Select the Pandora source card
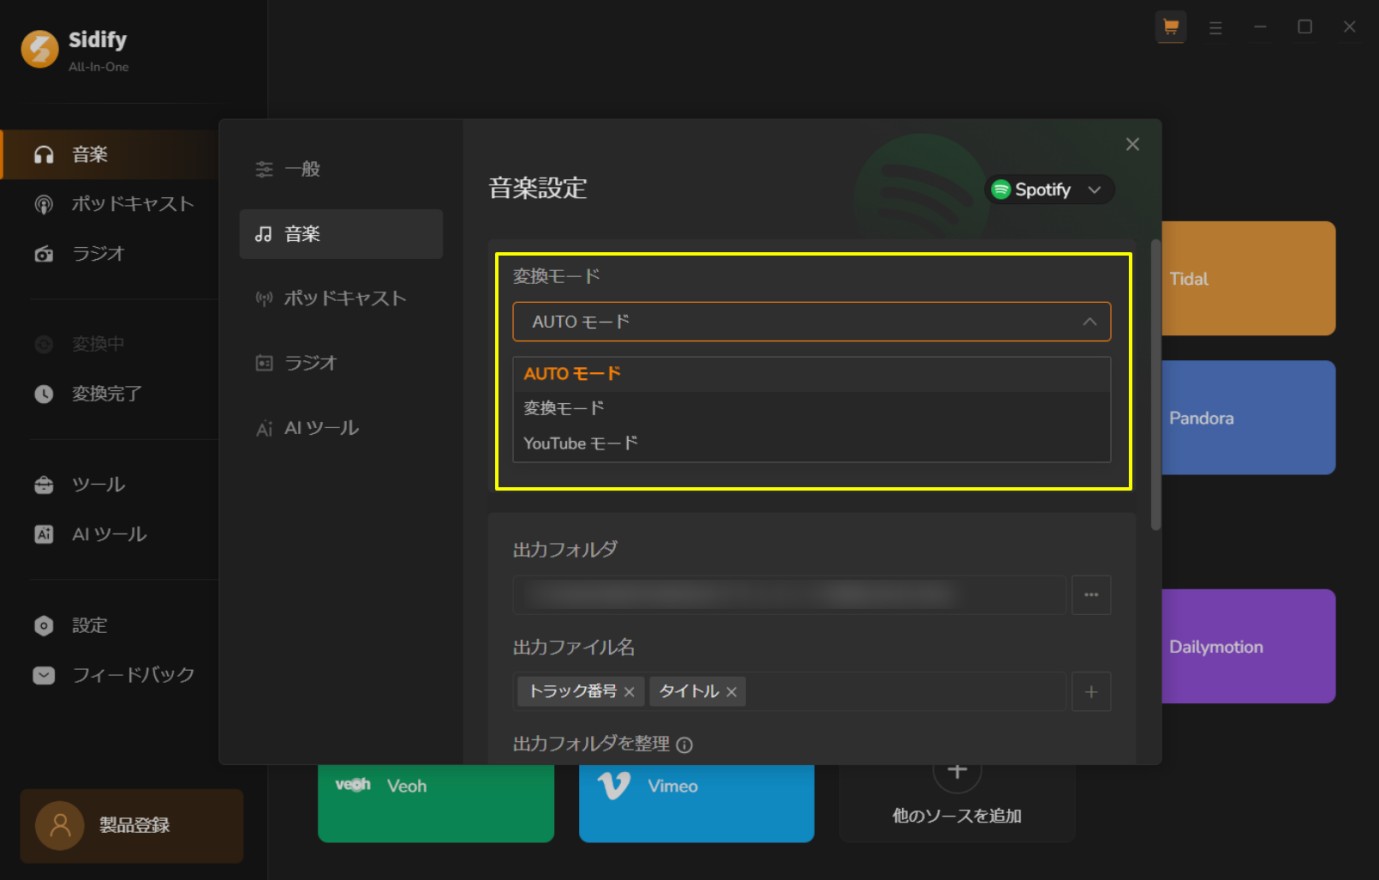 pyautogui.click(x=1248, y=418)
